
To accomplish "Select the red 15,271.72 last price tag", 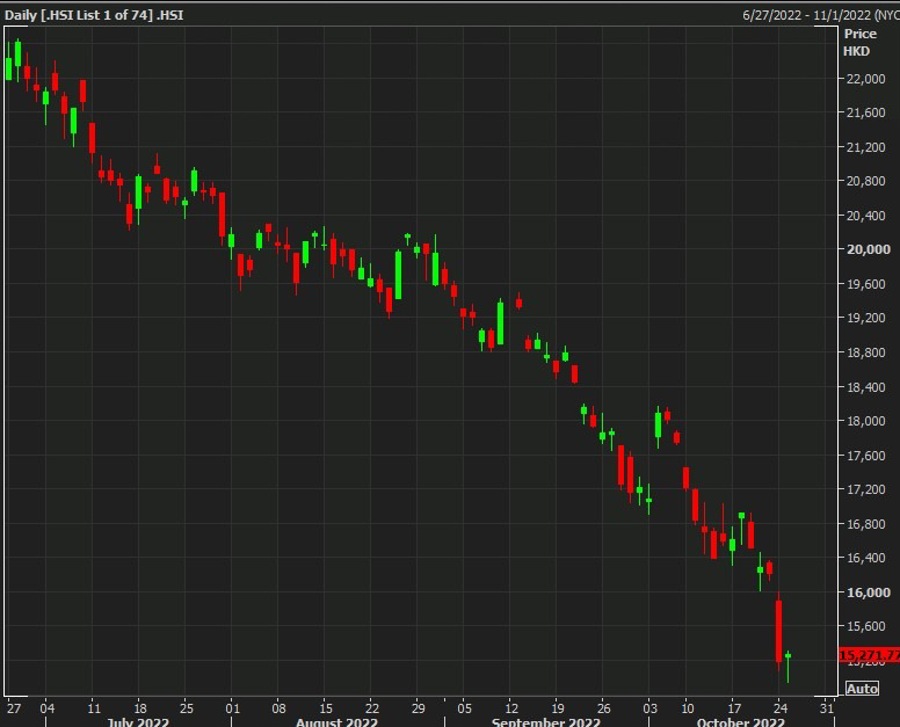I will pos(868,656).
